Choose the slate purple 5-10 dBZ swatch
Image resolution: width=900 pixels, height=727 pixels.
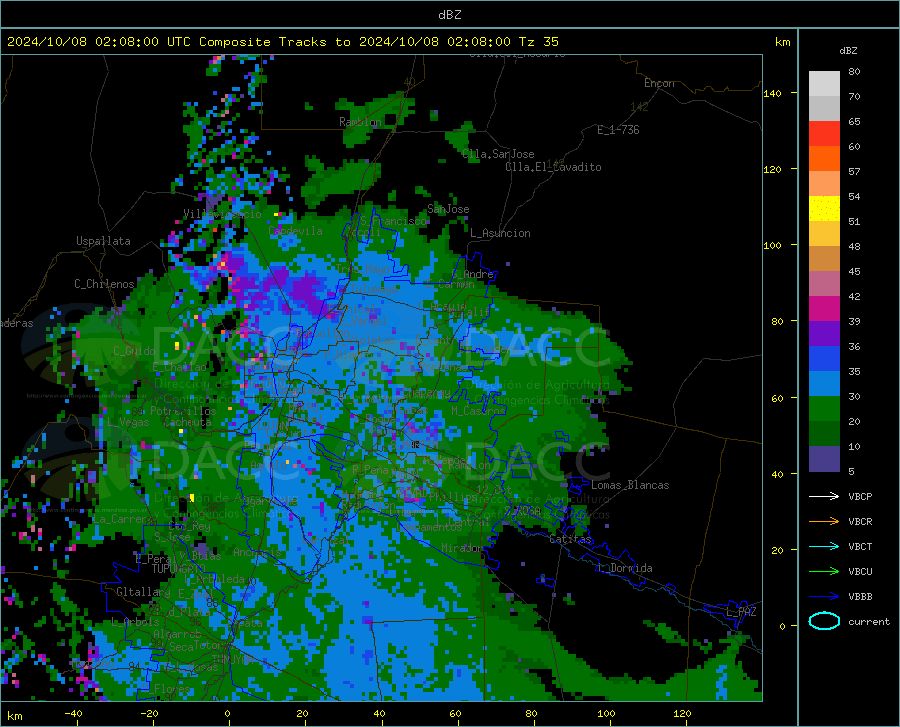coord(824,459)
